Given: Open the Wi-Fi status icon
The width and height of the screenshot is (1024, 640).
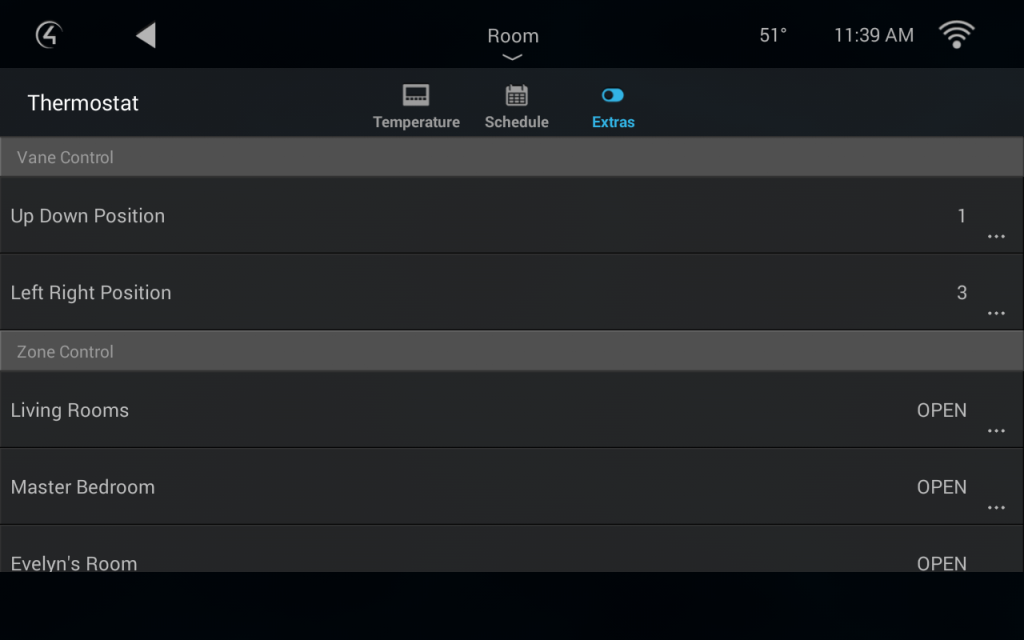Looking at the screenshot, I should tap(956, 35).
